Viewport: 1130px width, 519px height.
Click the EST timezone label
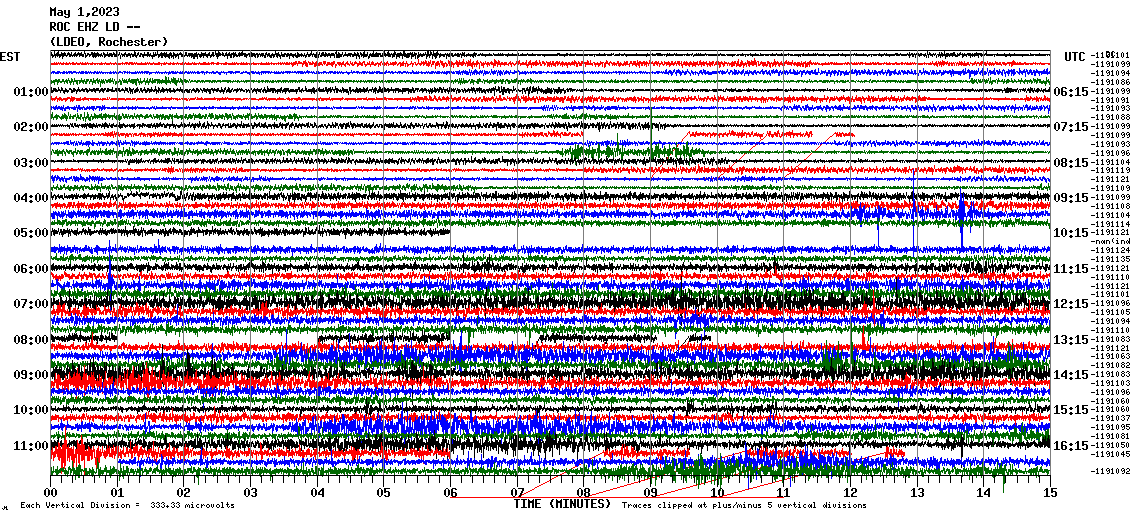point(10,57)
